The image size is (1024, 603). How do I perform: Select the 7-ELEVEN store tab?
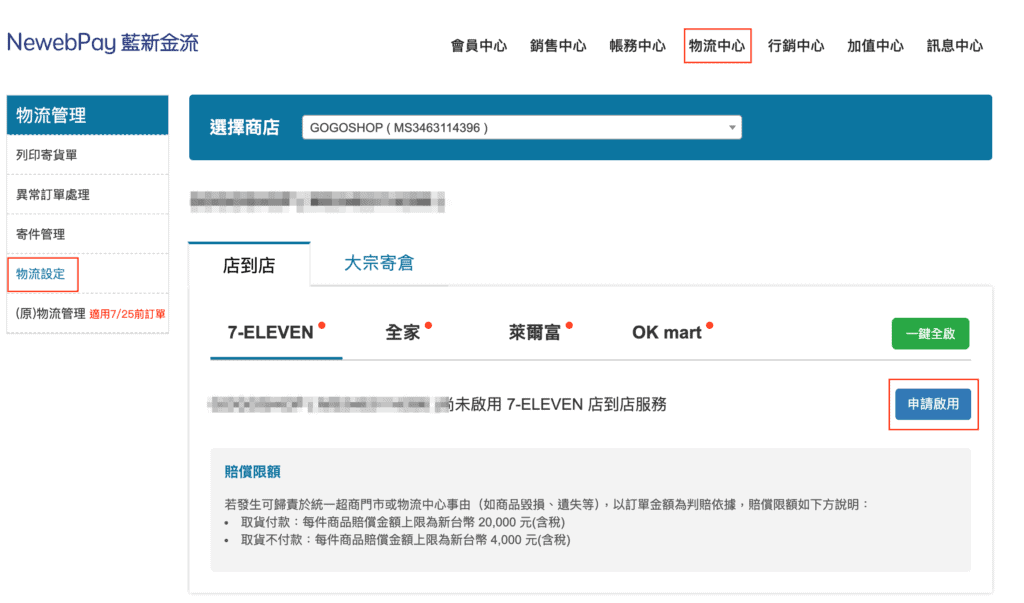click(x=276, y=333)
